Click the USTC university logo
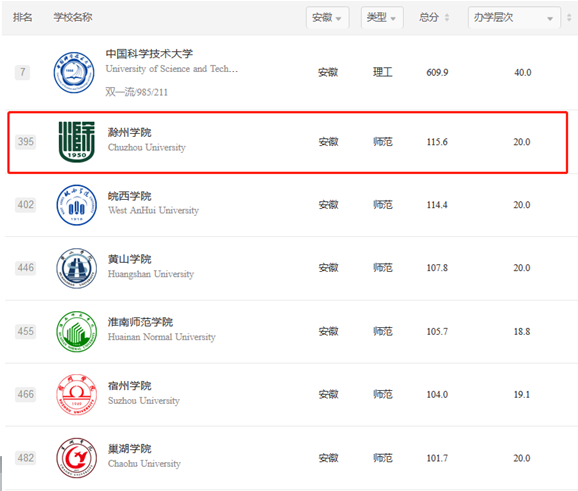This screenshot has height=491, width=578. 74,72
